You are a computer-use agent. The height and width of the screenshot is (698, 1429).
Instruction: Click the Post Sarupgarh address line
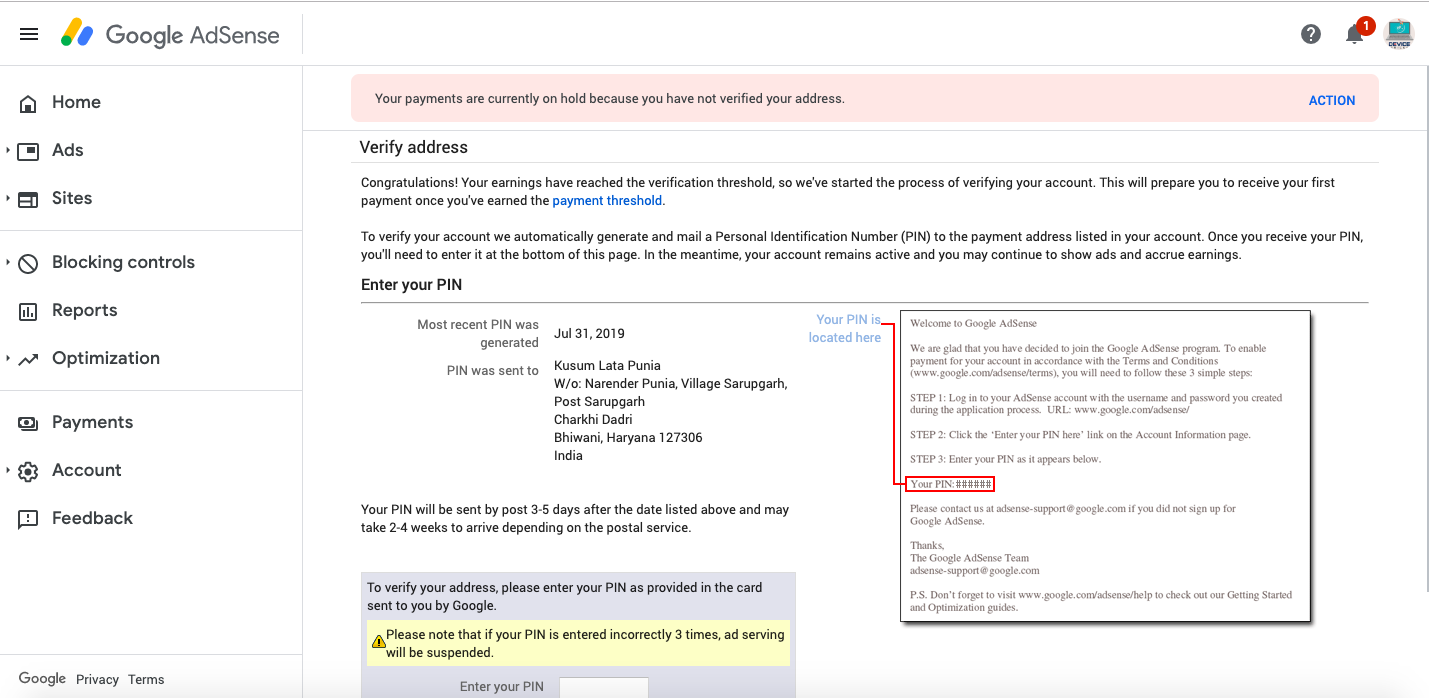click(x=599, y=402)
